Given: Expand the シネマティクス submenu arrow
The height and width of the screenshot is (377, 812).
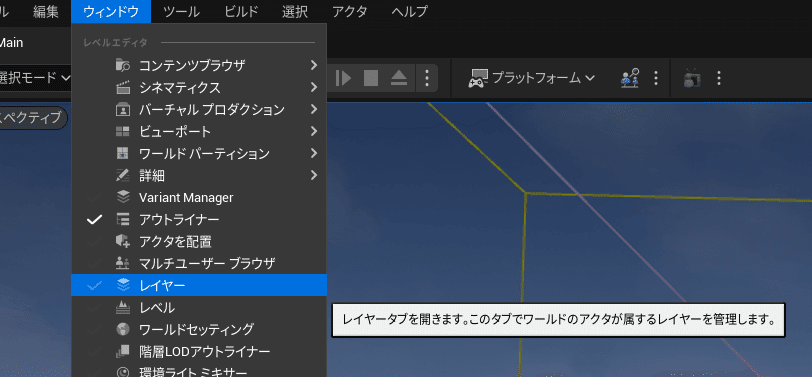Looking at the screenshot, I should pyautogui.click(x=314, y=87).
